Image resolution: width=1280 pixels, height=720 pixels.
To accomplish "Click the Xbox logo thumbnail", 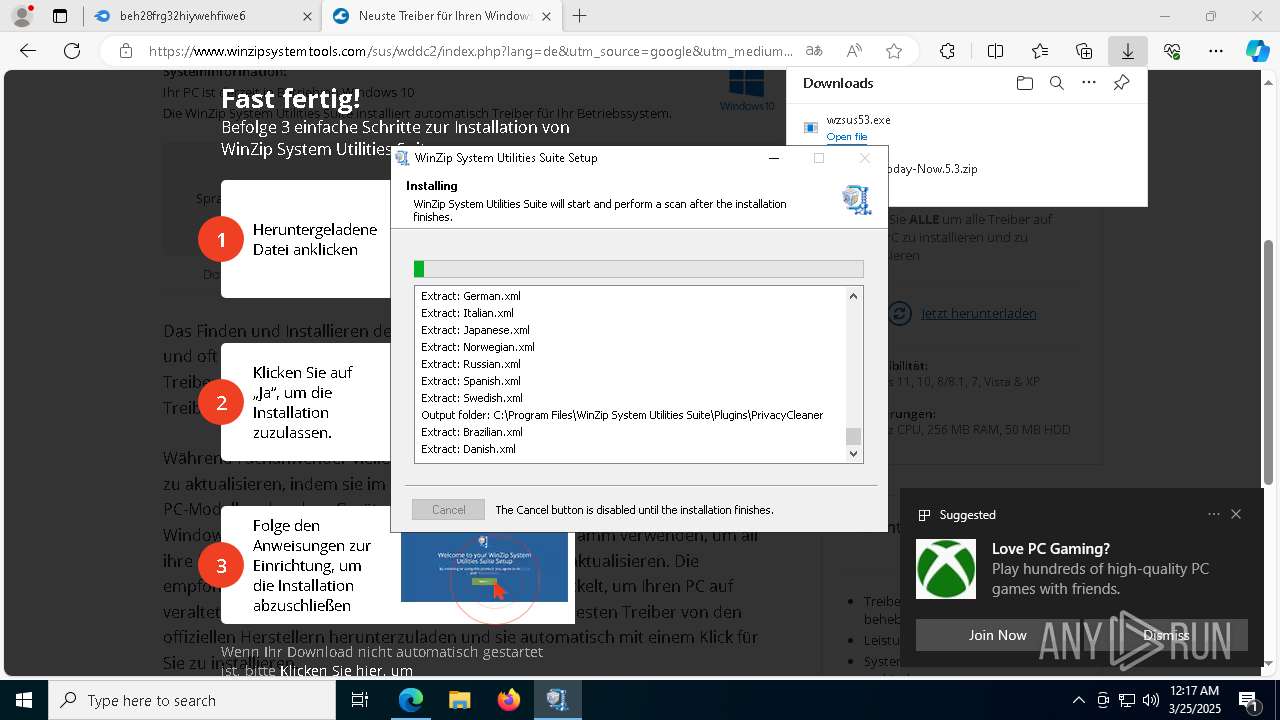I will (946, 569).
